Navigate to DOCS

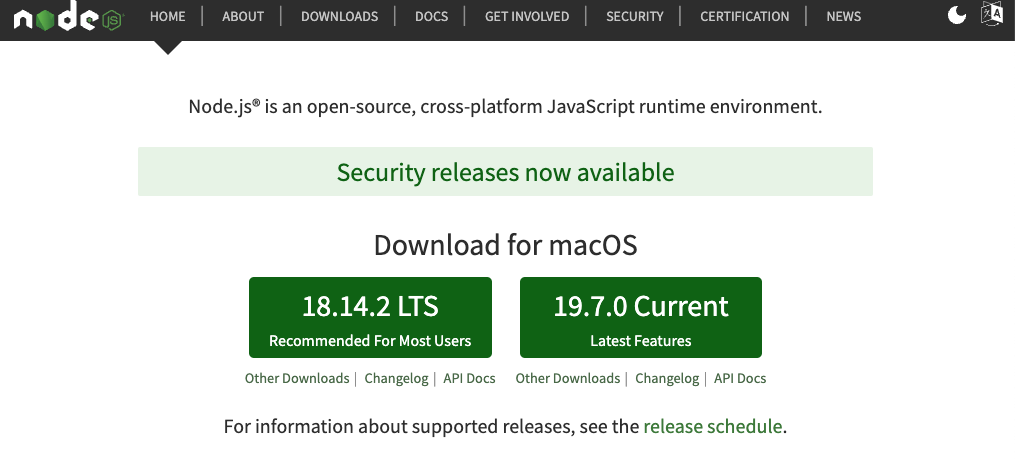coord(431,17)
